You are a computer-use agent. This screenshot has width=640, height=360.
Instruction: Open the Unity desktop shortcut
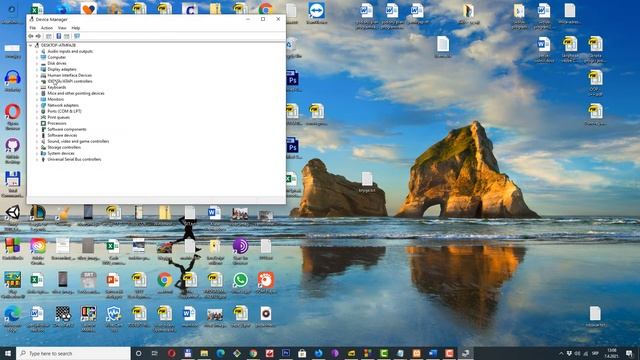point(12,213)
